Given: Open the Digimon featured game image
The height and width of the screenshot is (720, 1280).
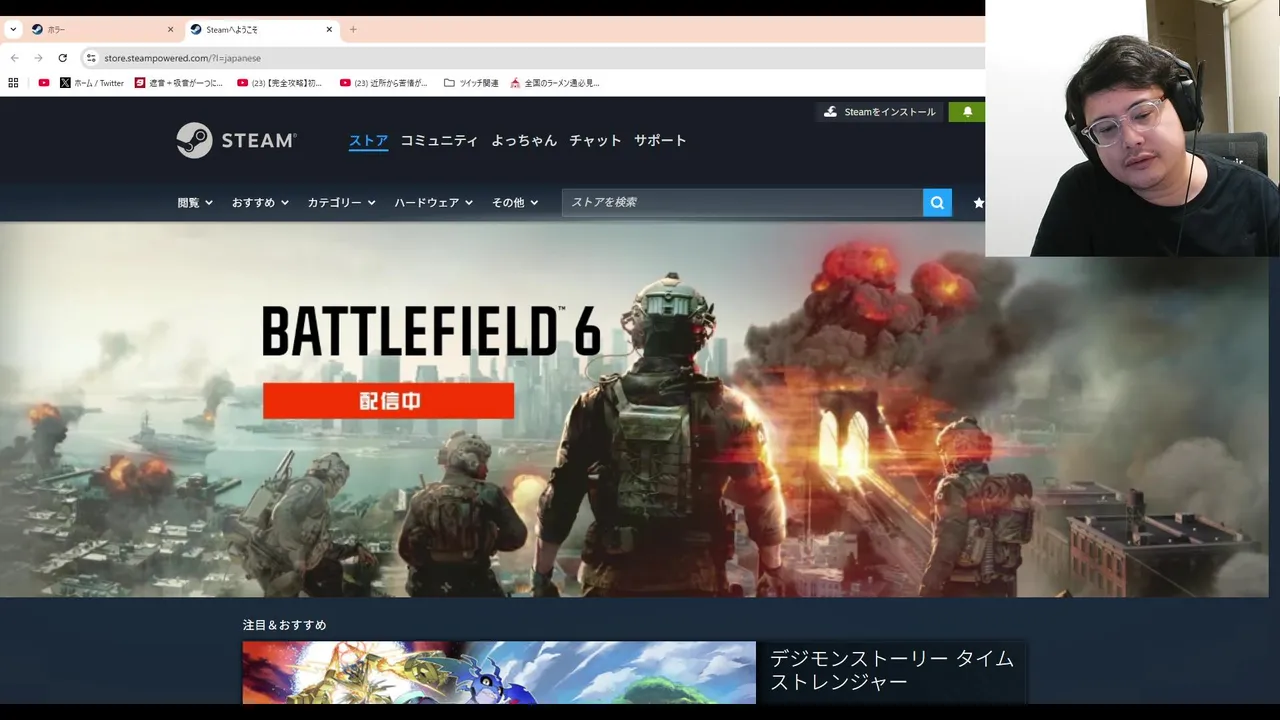Looking at the screenshot, I should click(x=499, y=672).
